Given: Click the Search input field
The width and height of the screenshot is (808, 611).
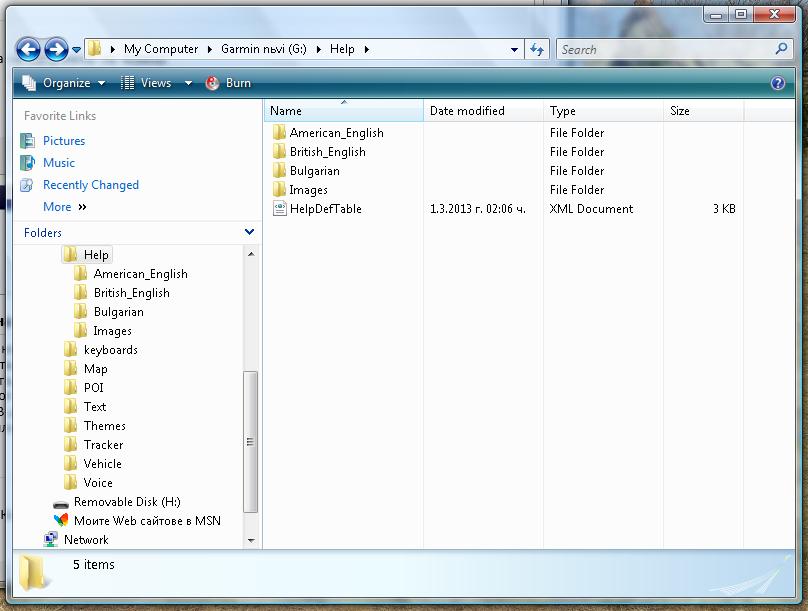Looking at the screenshot, I should click(x=663, y=49).
